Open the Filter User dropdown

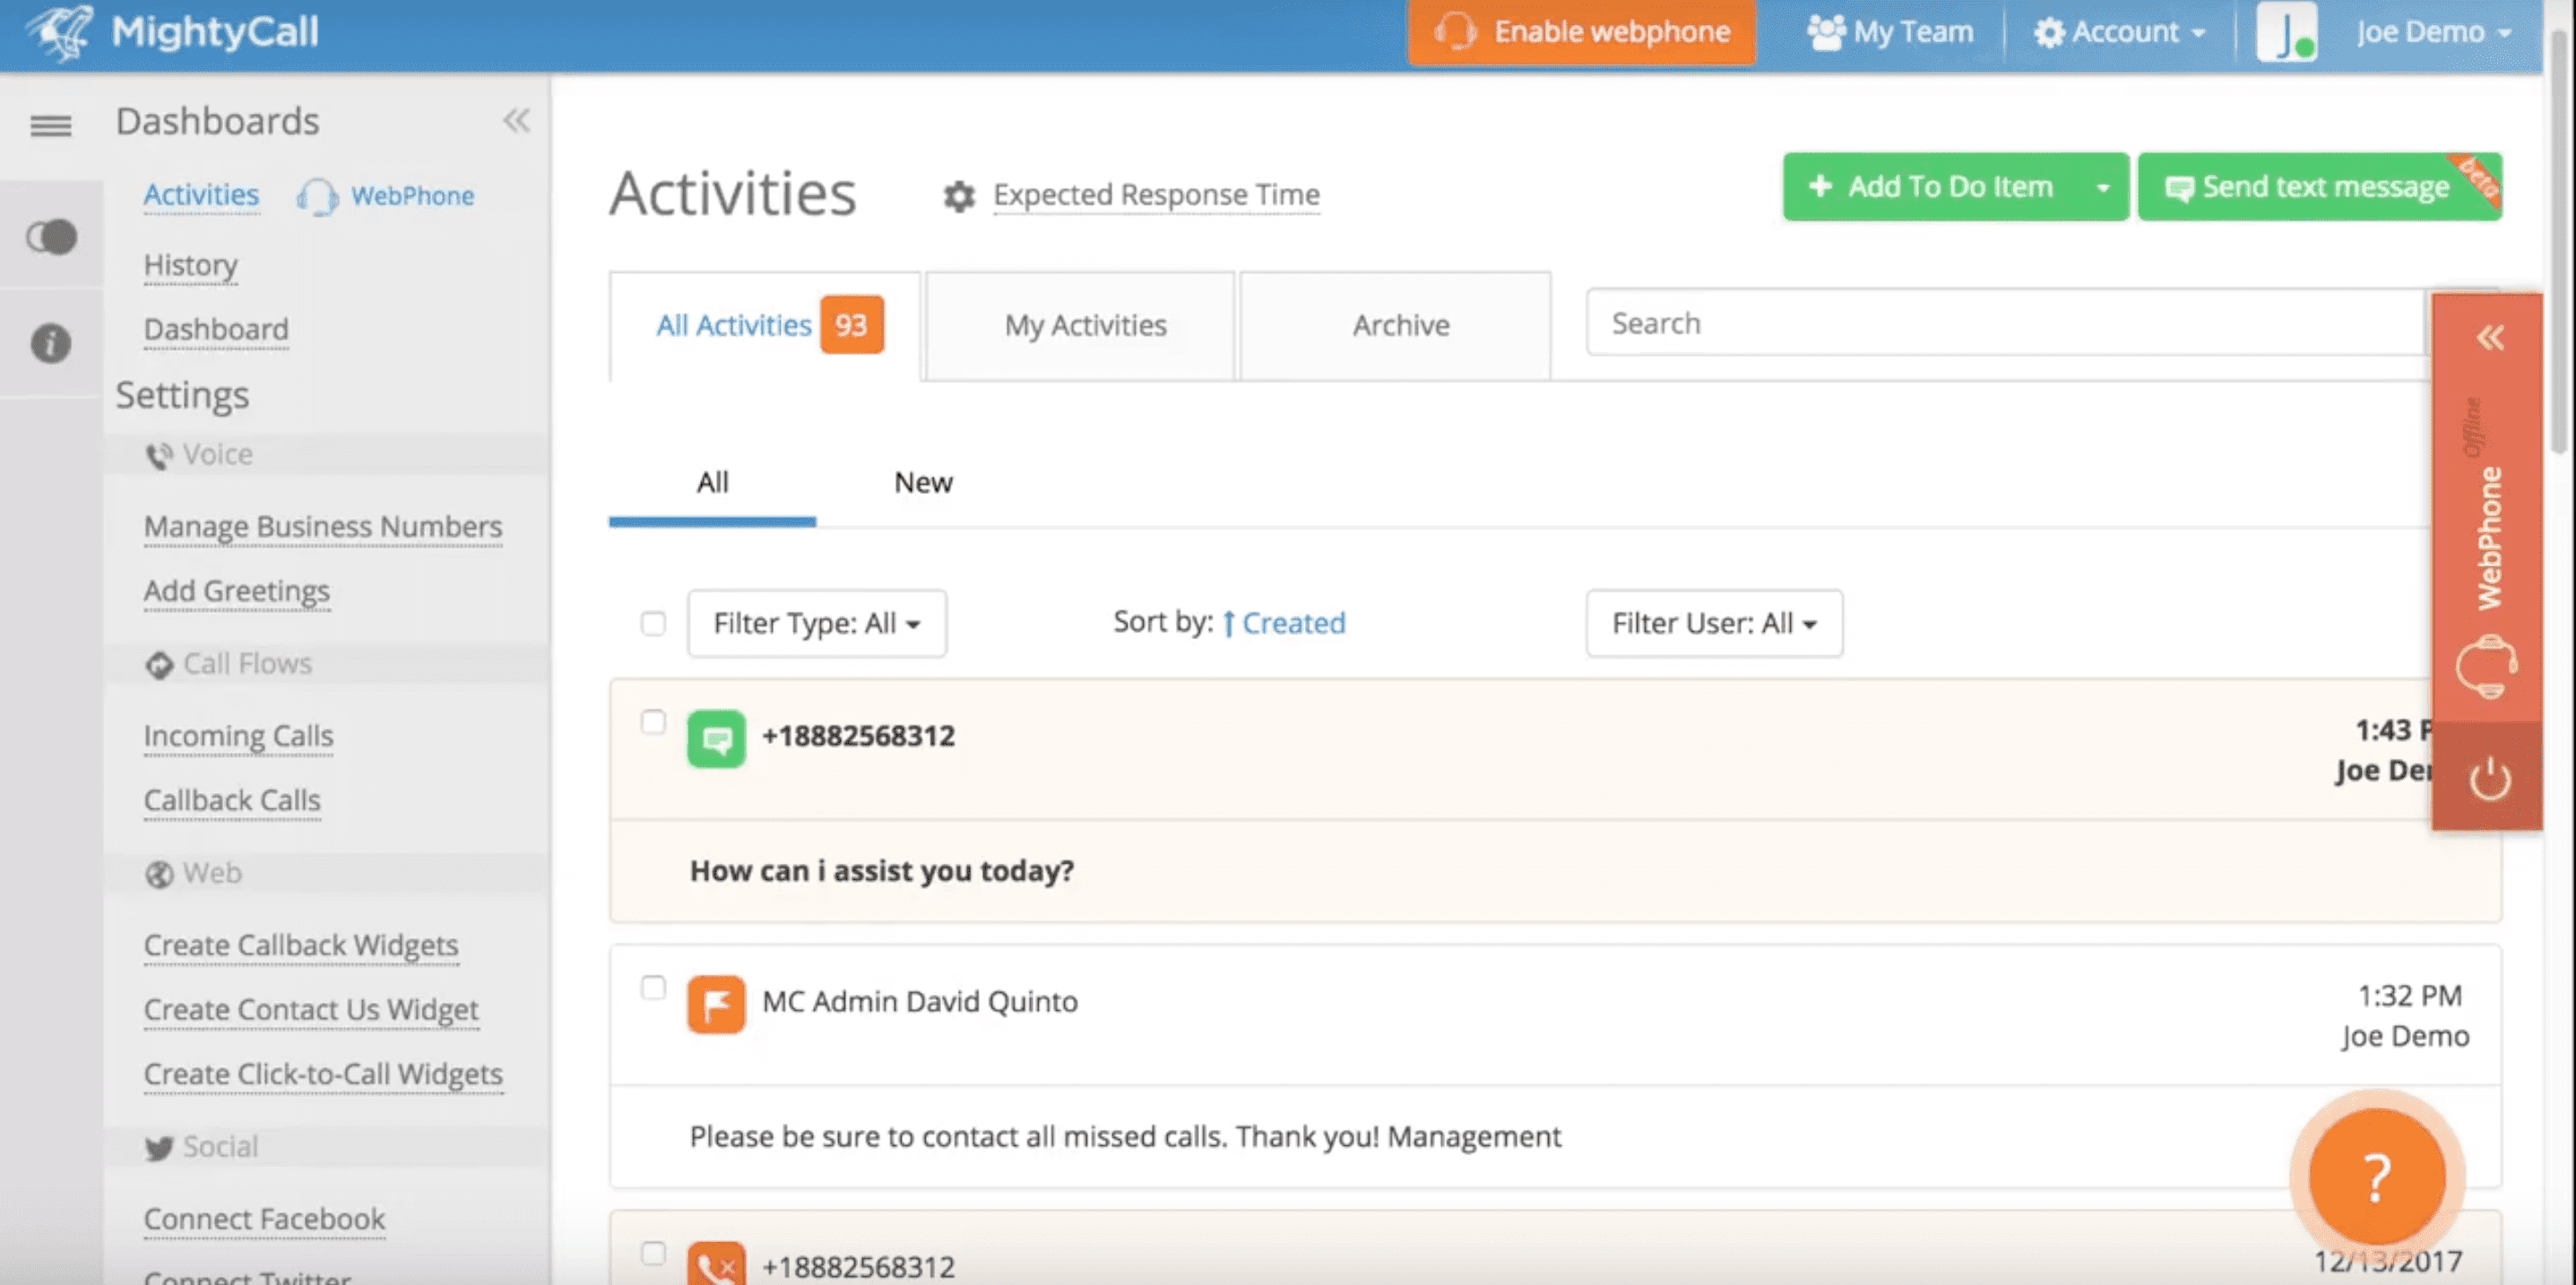coord(1713,624)
